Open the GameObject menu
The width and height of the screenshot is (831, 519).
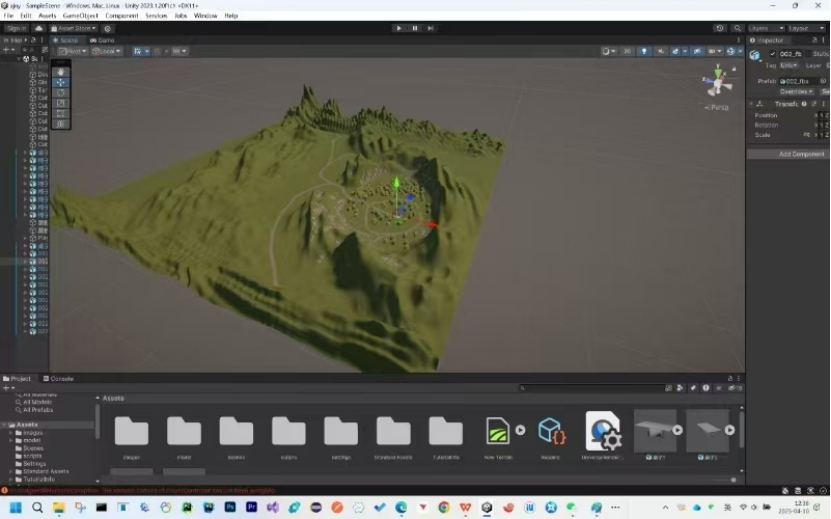coord(80,16)
